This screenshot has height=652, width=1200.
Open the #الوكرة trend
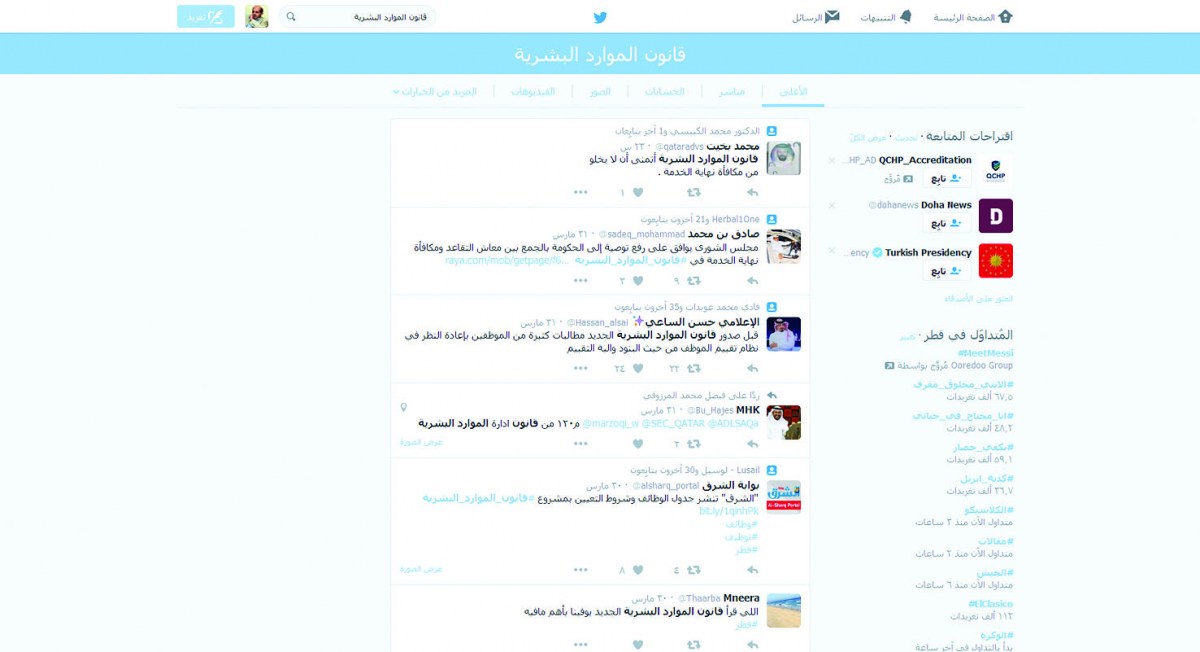click(997, 635)
